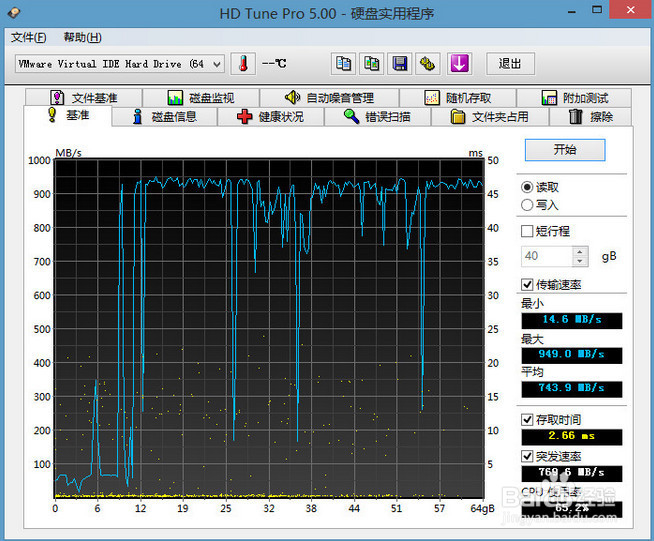The width and height of the screenshot is (654, 541).
Task: Close the HD Tune Pro window
Action: click(631, 10)
